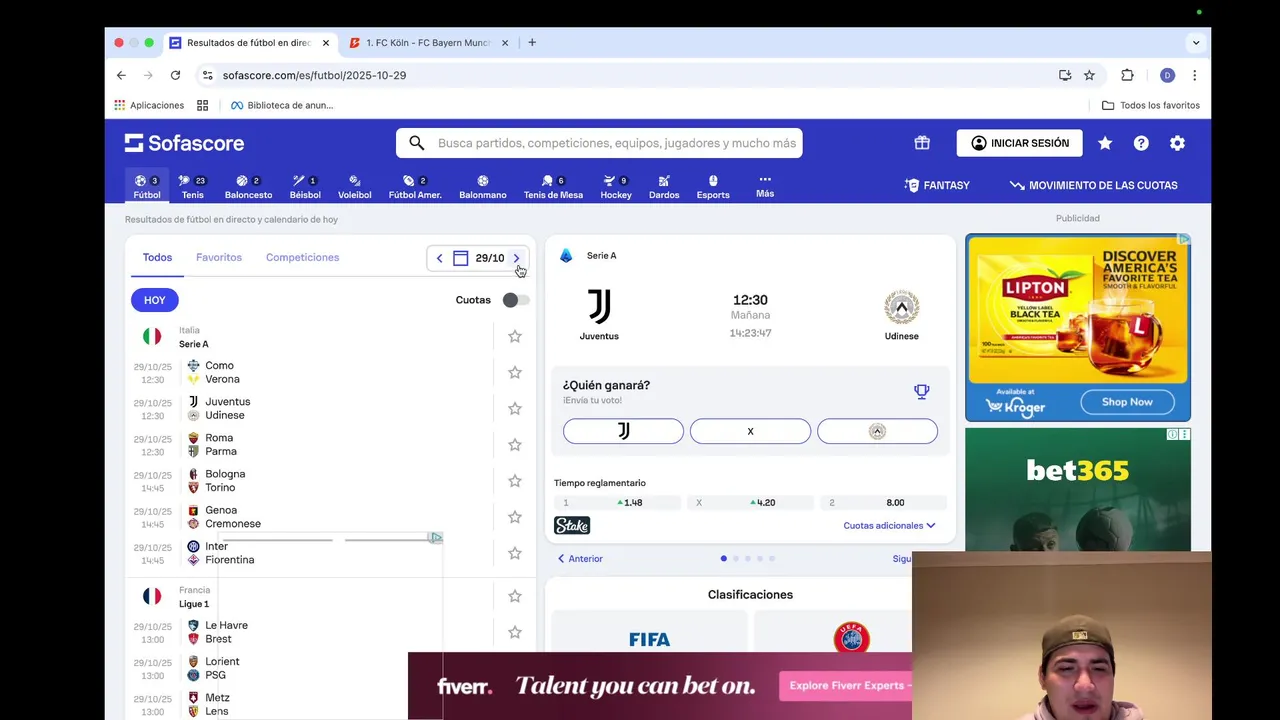Star the Juventus vs Udinese match
The width and height of the screenshot is (1280, 720).
click(515, 408)
